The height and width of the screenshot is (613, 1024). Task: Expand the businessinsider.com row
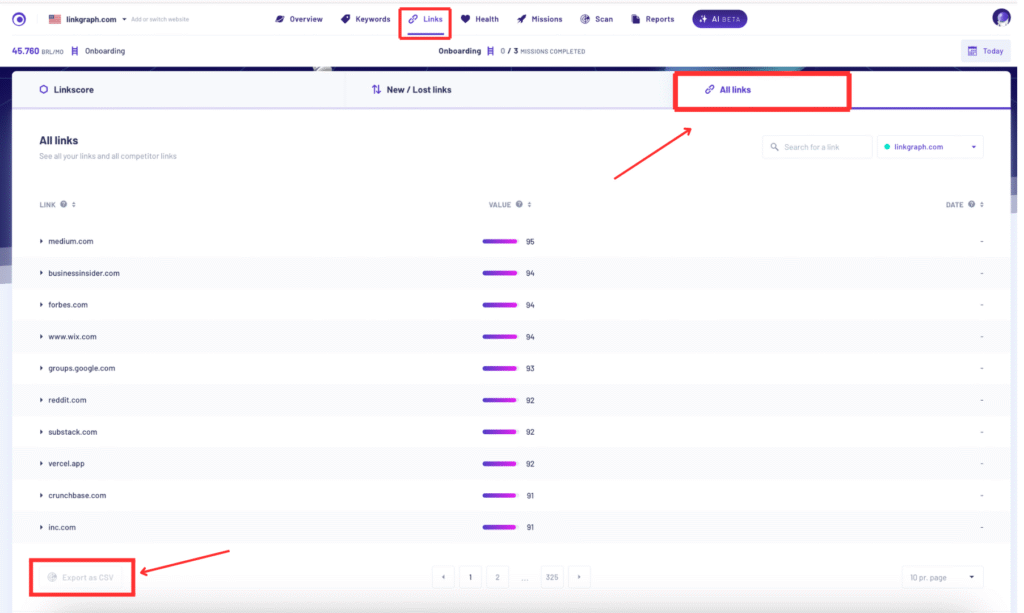[41, 273]
